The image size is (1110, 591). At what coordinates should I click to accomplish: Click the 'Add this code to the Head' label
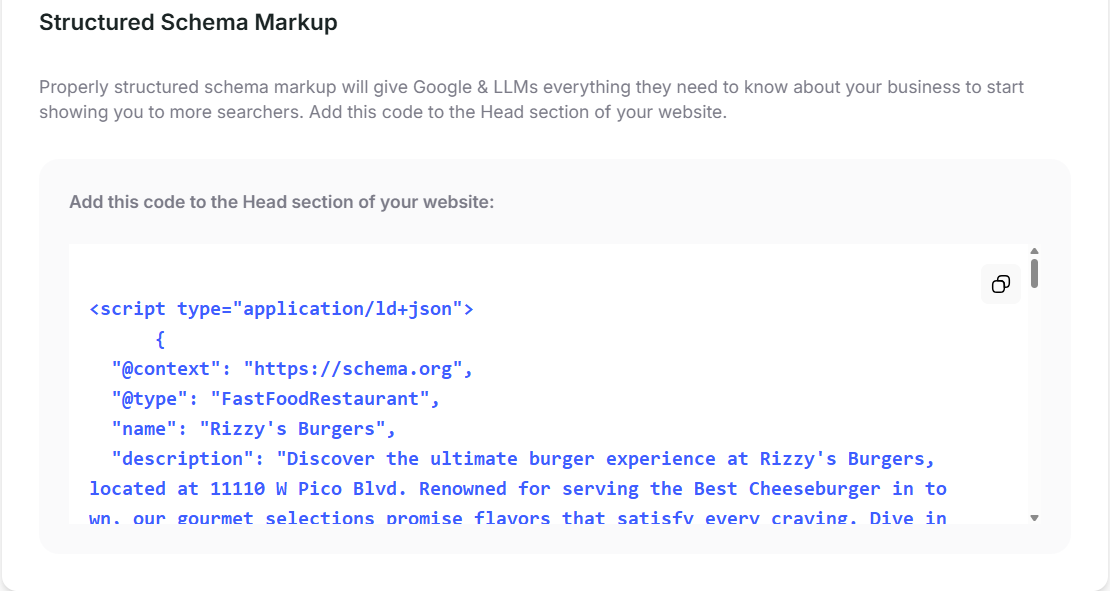[282, 202]
